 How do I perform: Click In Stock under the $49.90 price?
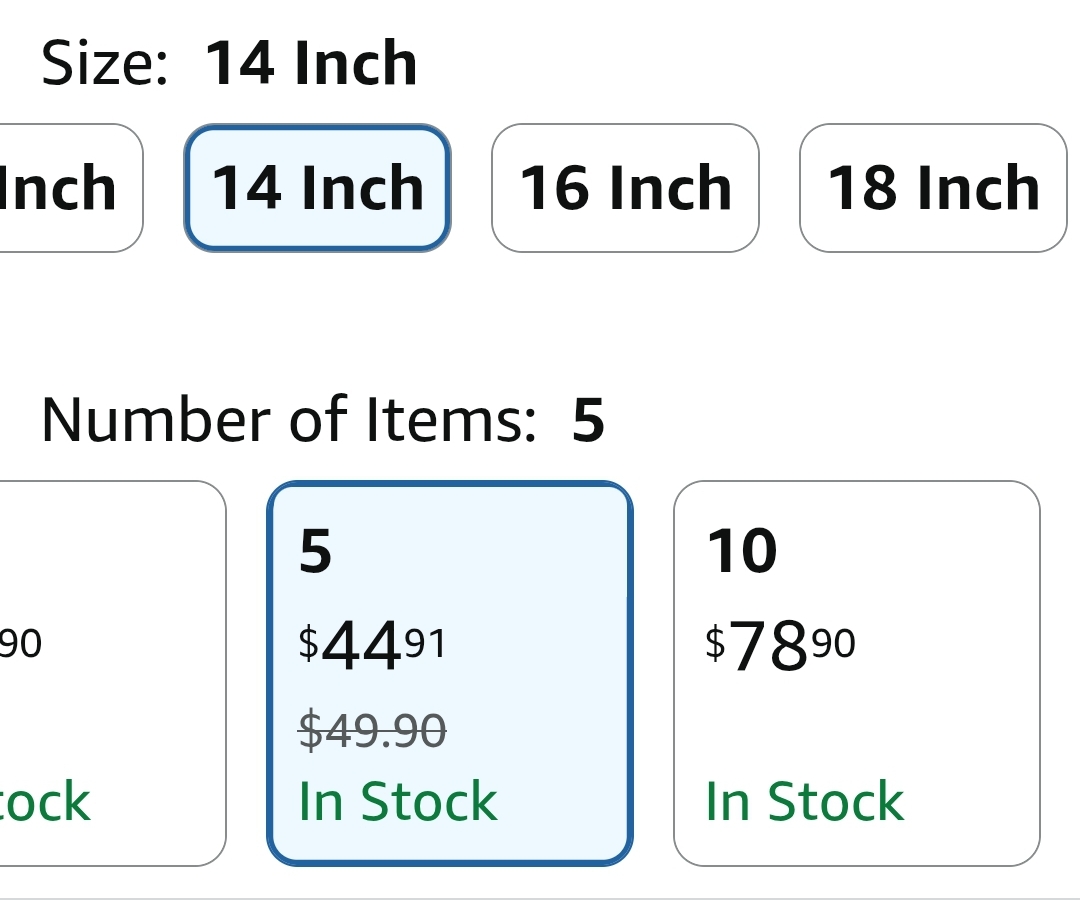click(x=398, y=802)
